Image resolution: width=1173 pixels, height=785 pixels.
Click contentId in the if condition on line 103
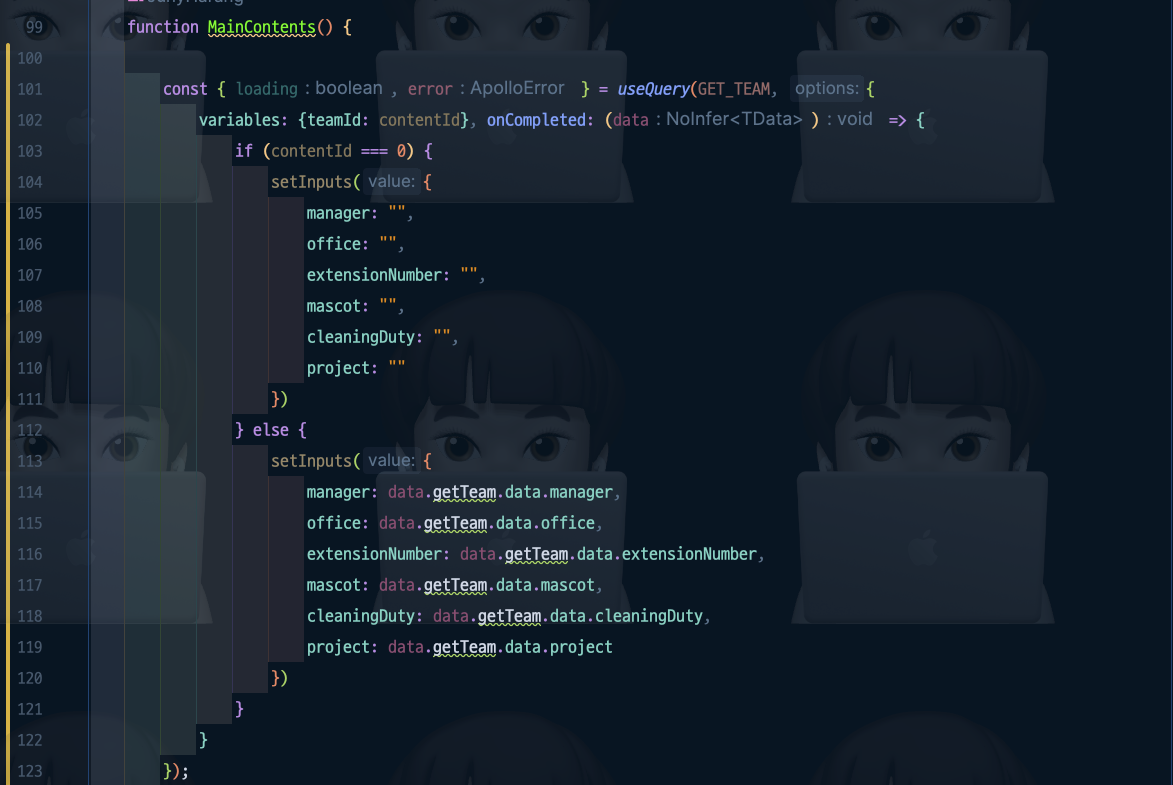point(311,151)
